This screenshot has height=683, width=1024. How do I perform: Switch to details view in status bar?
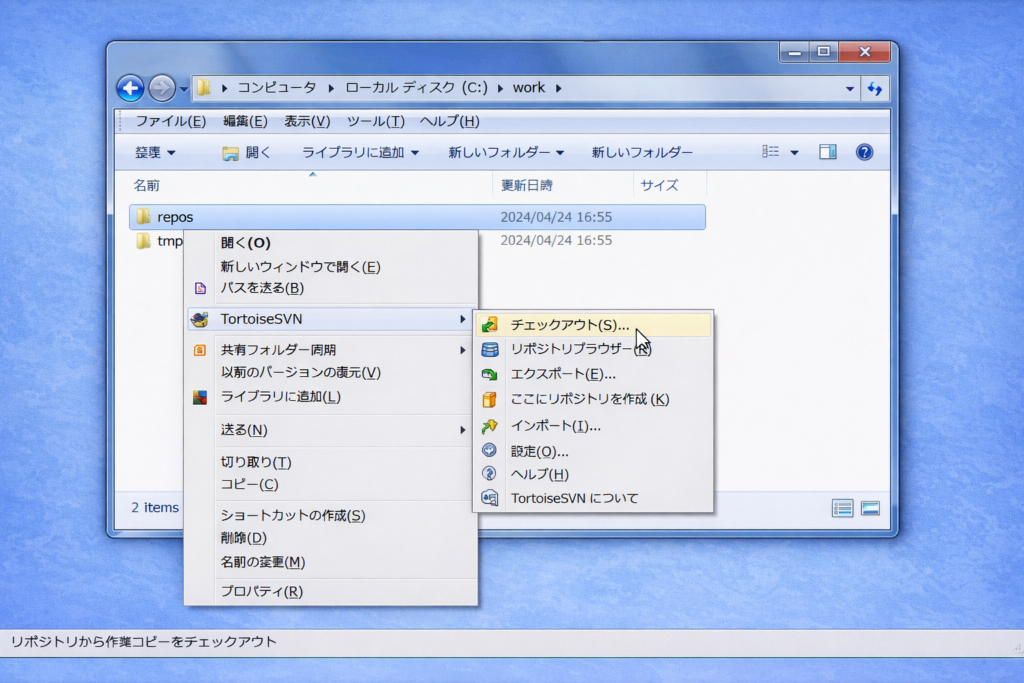(843, 508)
